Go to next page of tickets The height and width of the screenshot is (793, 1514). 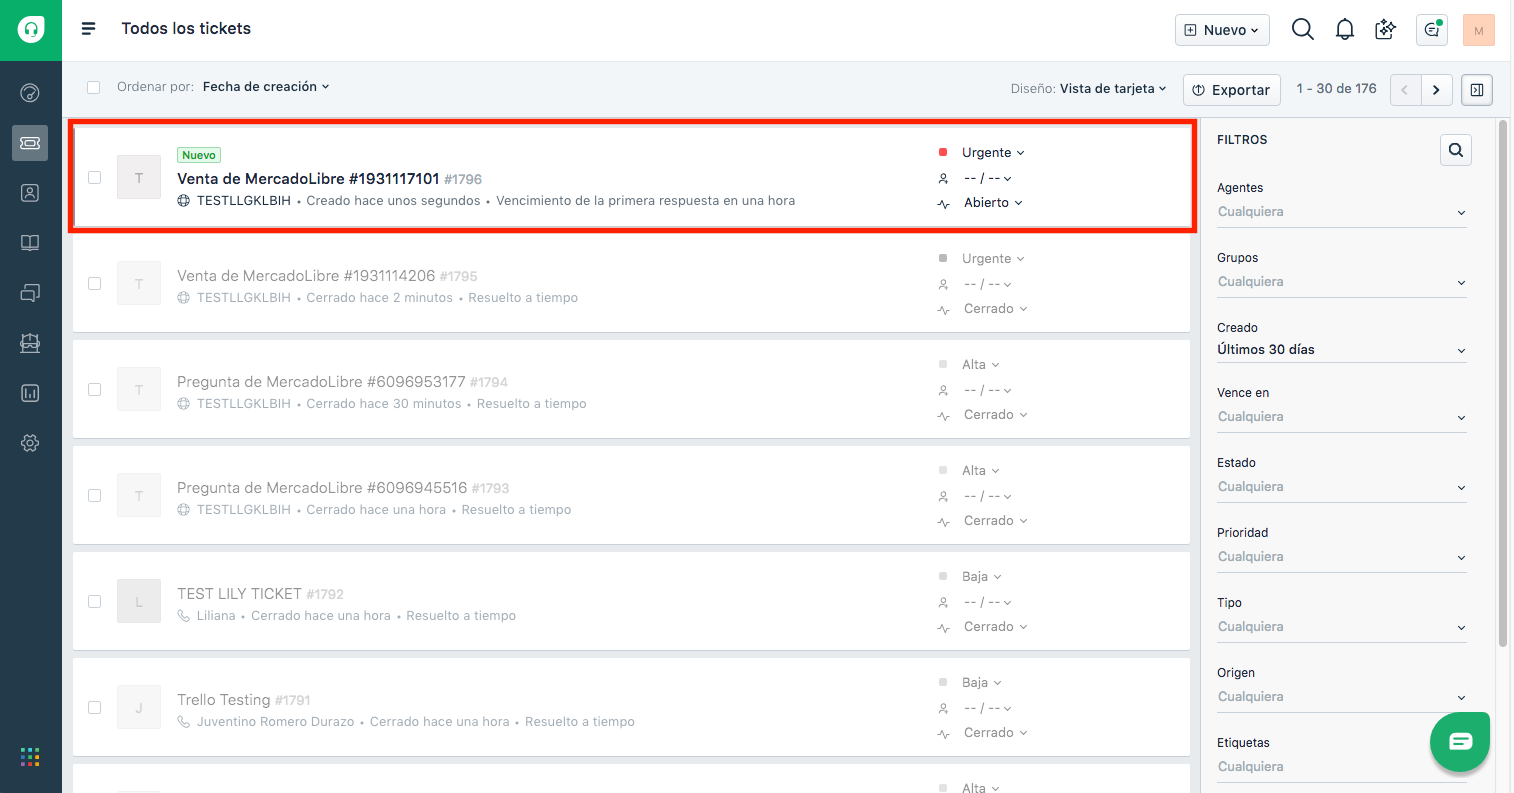[1436, 89]
